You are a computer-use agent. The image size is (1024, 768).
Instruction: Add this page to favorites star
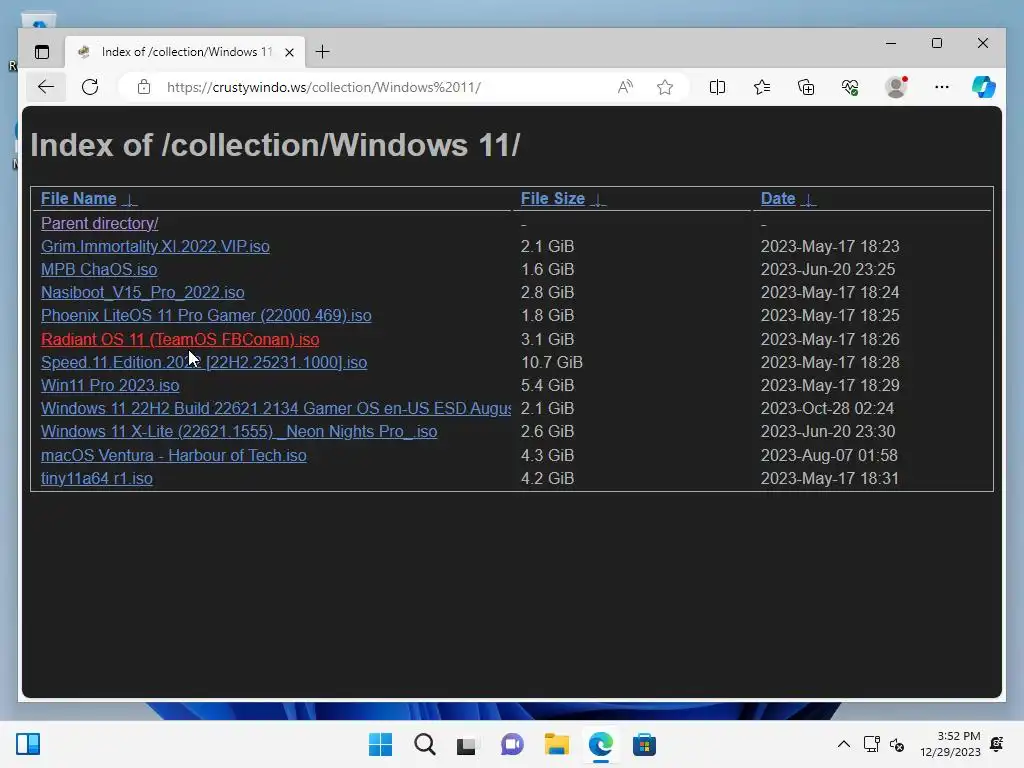(x=665, y=87)
